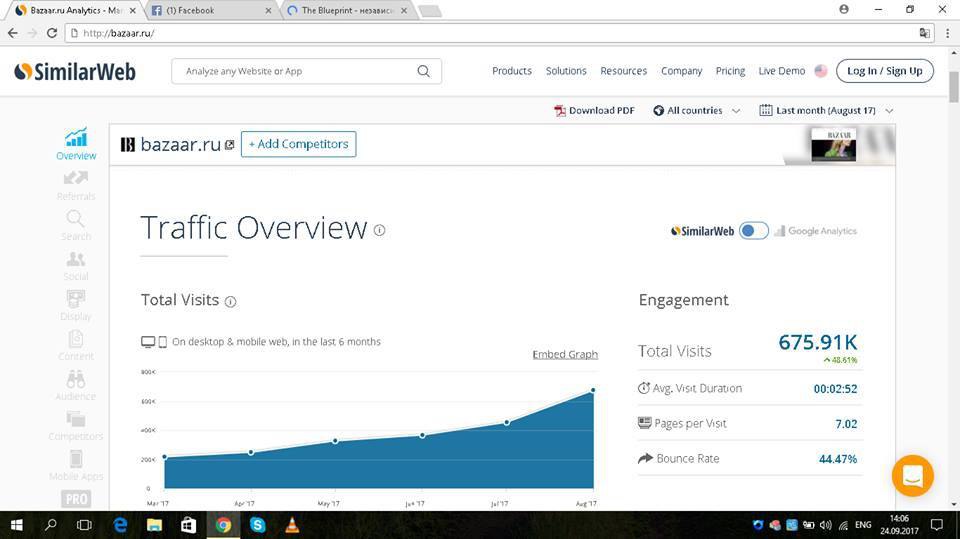The width and height of the screenshot is (960, 539).
Task: Click info icon next to Traffic Overview
Action: click(380, 230)
